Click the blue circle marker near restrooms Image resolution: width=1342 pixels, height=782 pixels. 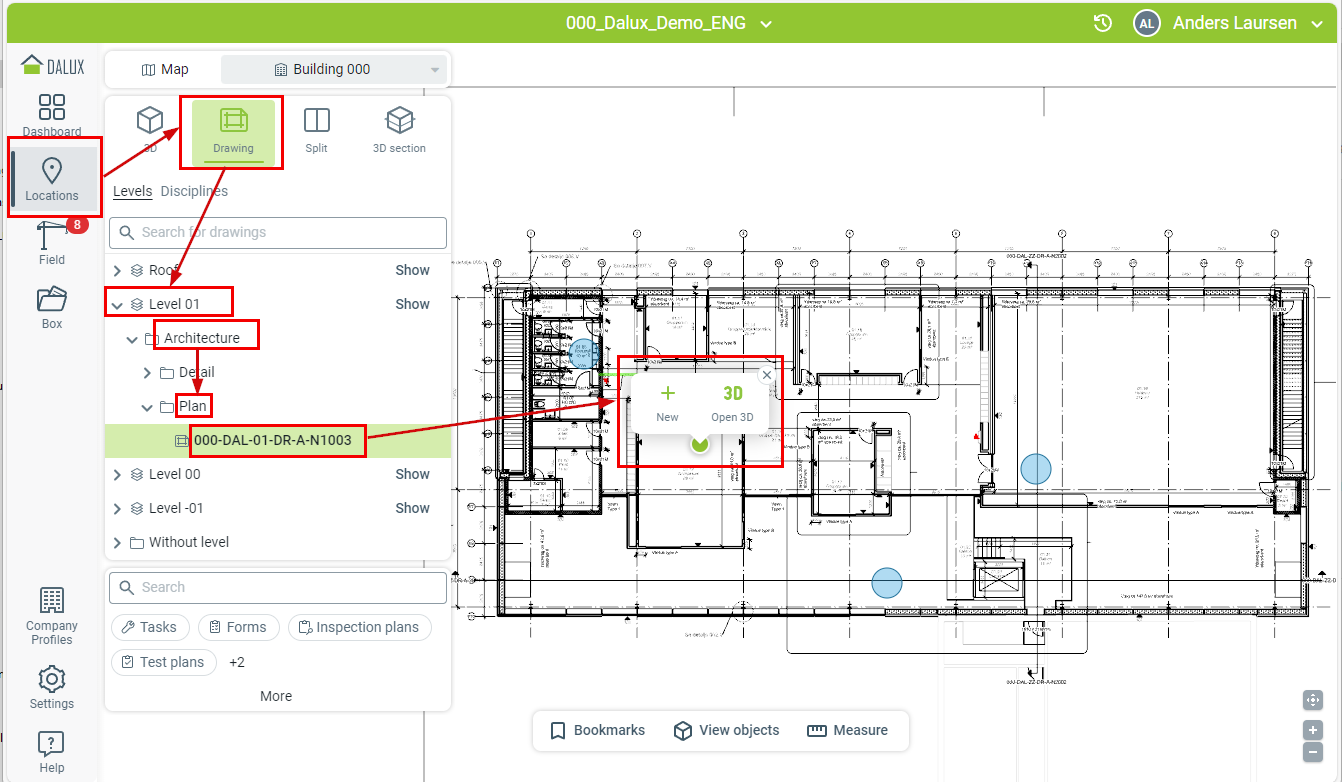(584, 352)
